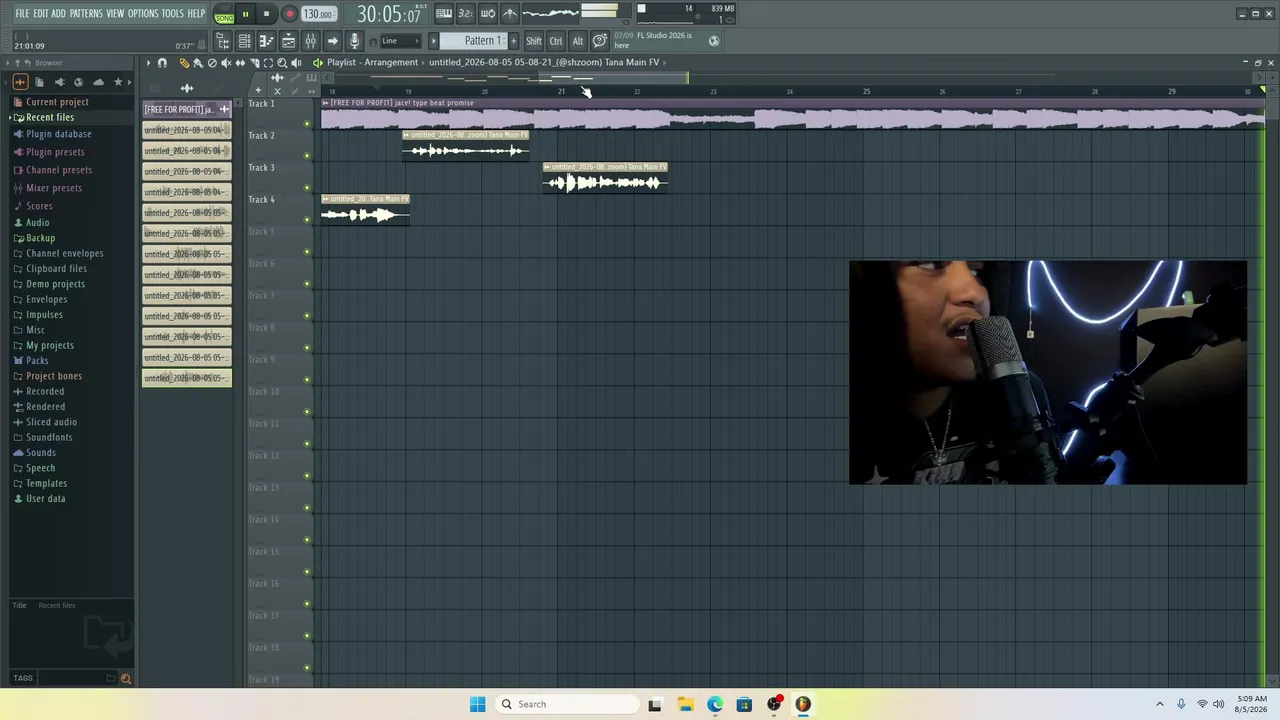The image size is (1280, 720).
Task: Open Windows Start menu
Action: (x=478, y=704)
